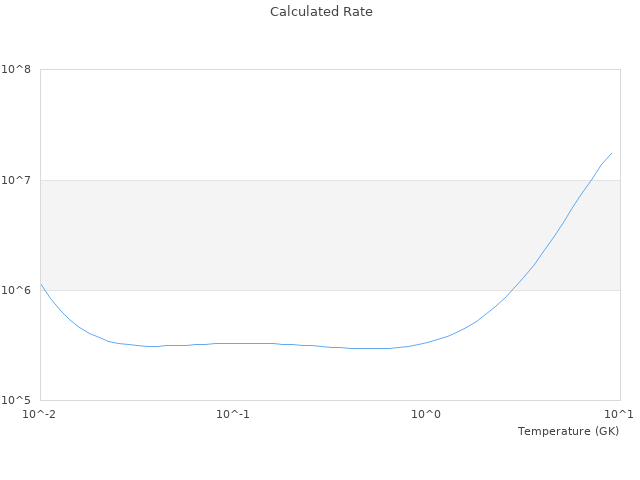Image resolution: width=640 pixels, height=480 pixels.
Task: Click the "Temperature (GK)" axis title
Action: tap(568, 431)
